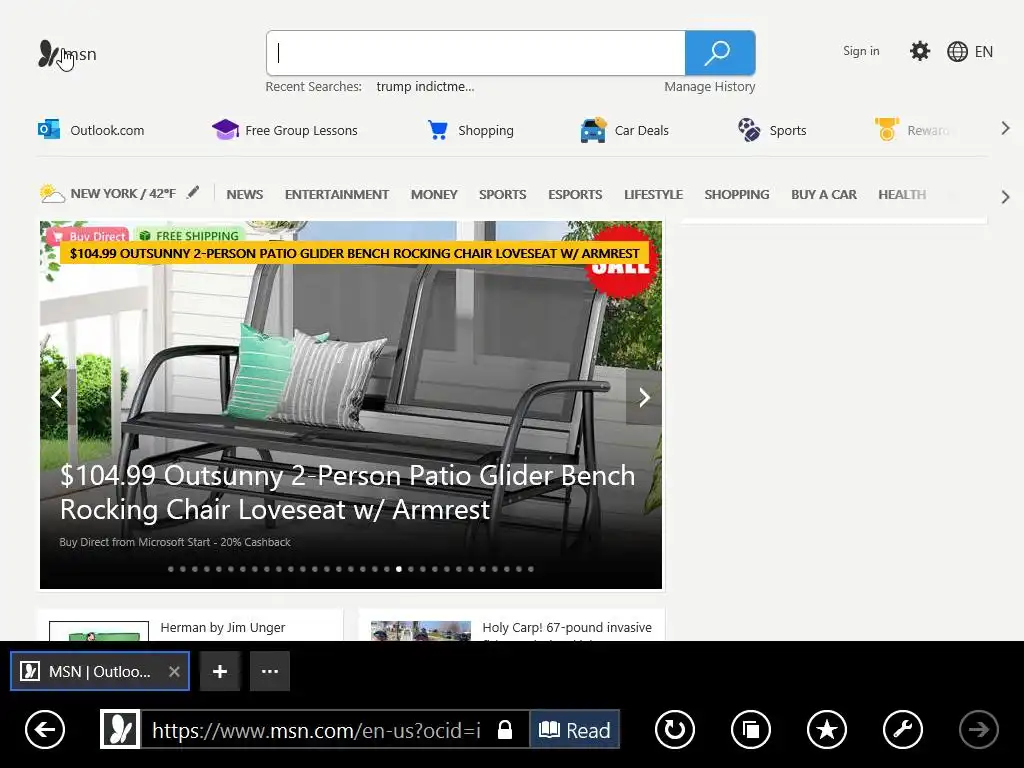1024x768 pixels.
Task: Click the site favicon beside the address bar
Action: pyautogui.click(x=120, y=729)
